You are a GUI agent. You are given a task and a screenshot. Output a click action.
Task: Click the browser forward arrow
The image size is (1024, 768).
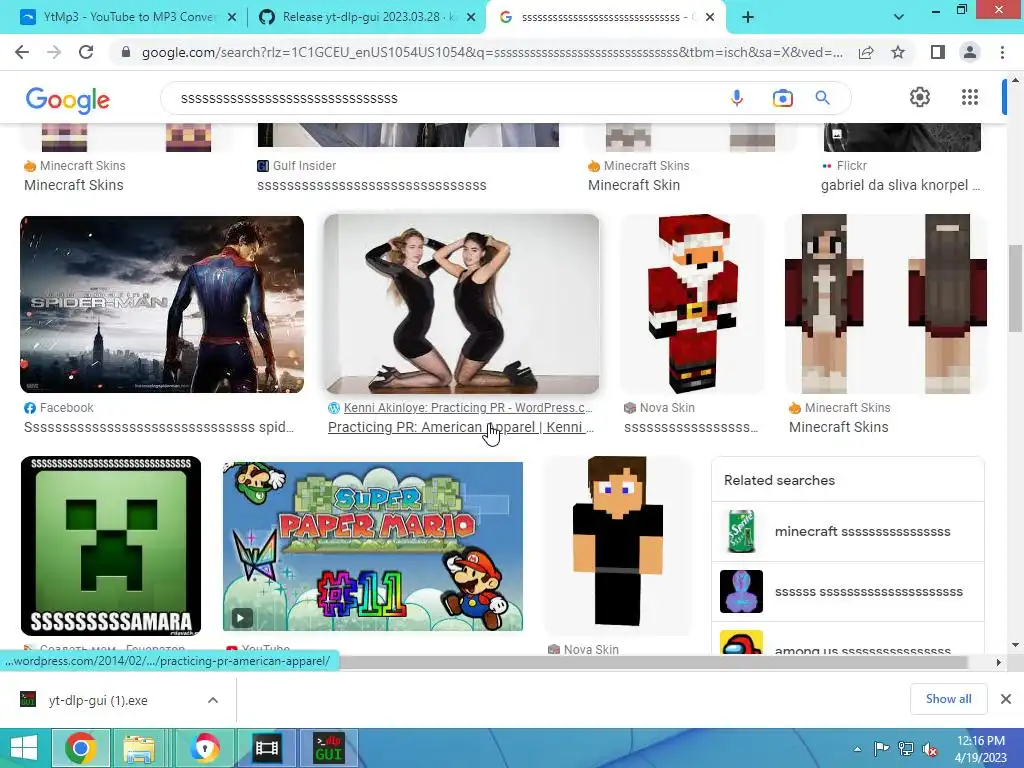(54, 52)
